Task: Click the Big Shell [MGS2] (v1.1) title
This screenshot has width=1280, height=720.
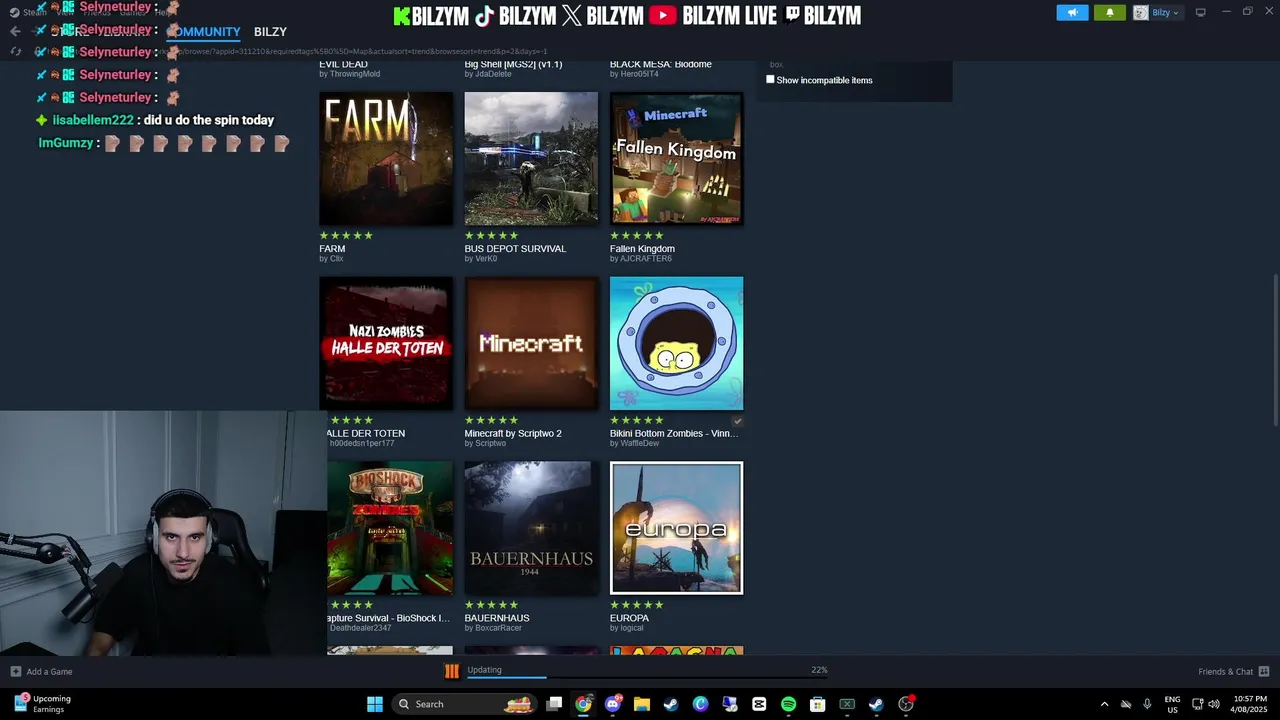Action: pyautogui.click(x=513, y=64)
